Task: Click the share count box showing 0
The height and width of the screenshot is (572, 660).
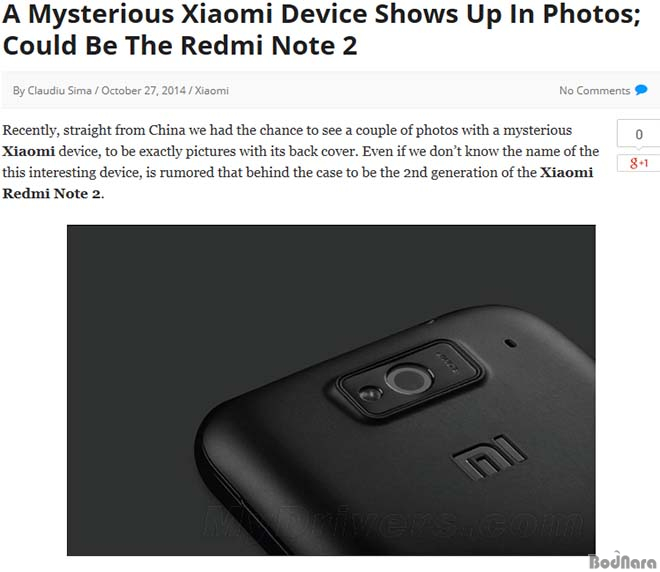Action: 639,134
